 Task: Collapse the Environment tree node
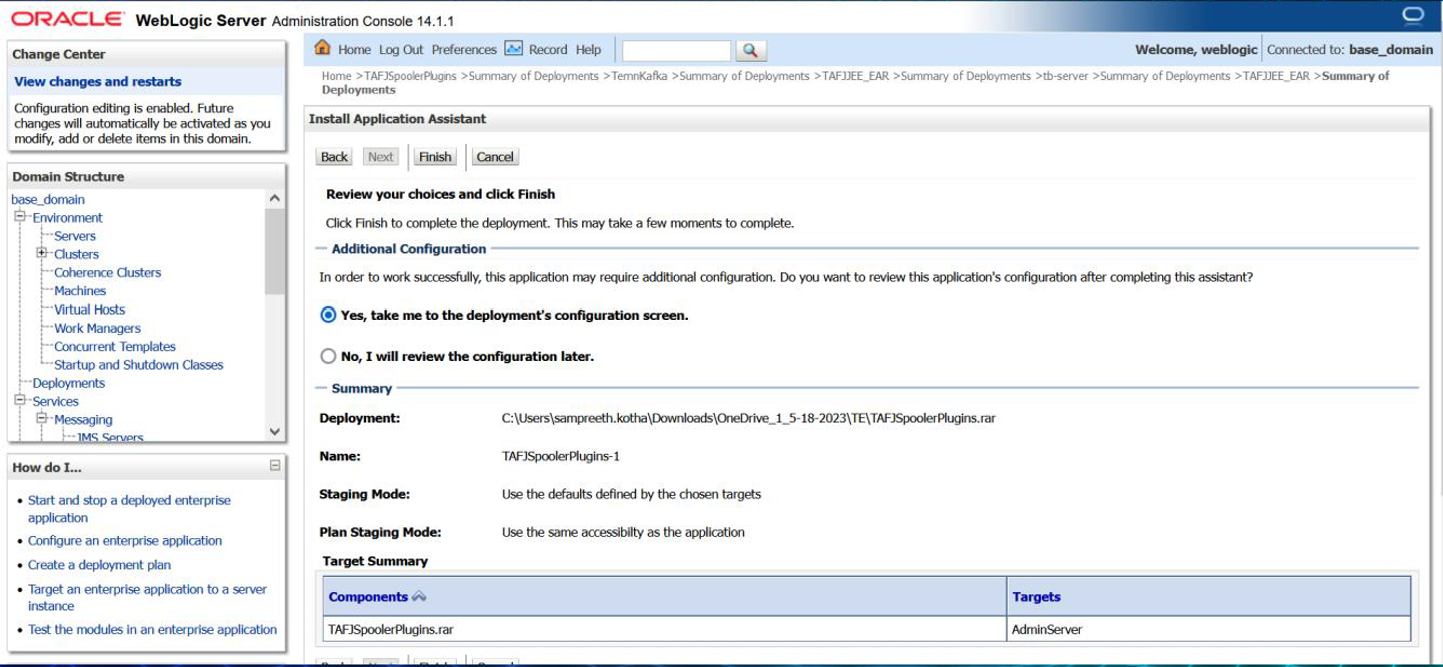click(x=19, y=217)
